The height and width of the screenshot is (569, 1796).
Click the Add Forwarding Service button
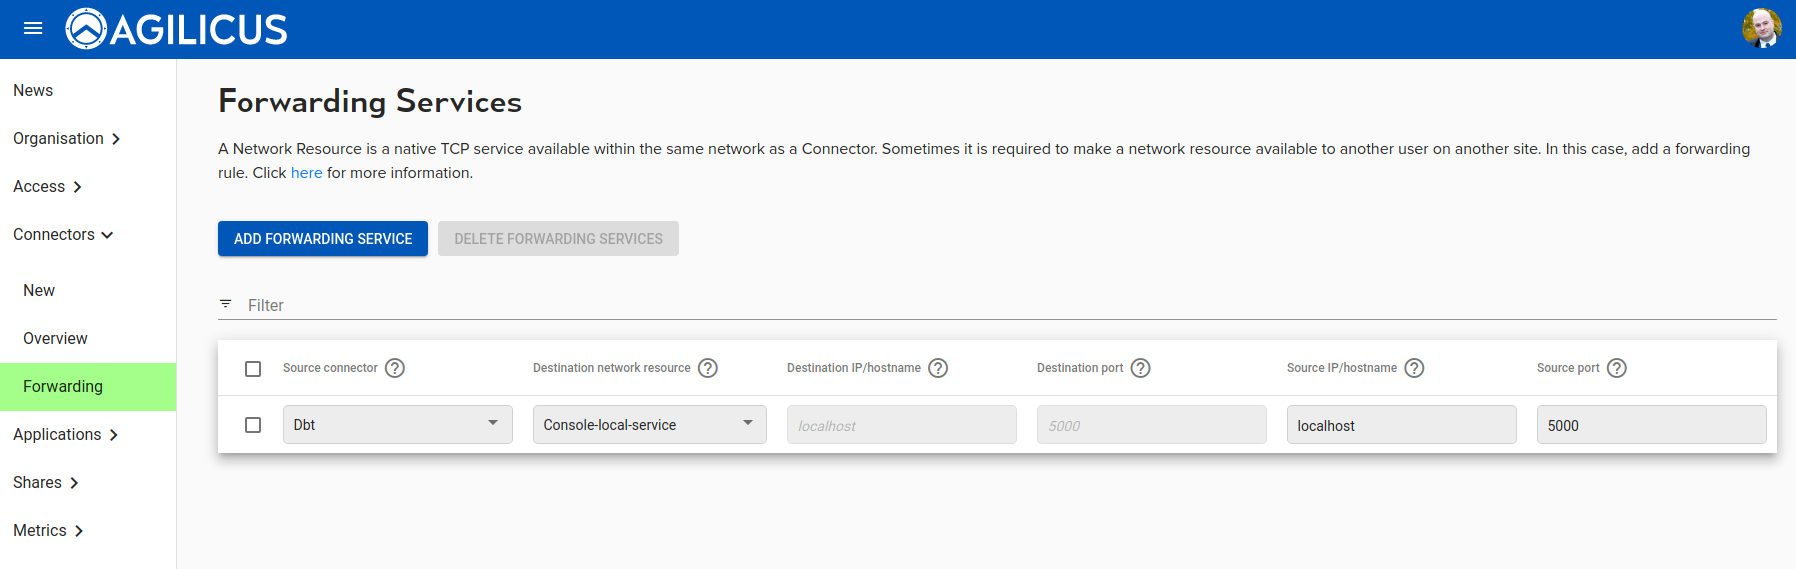point(323,239)
